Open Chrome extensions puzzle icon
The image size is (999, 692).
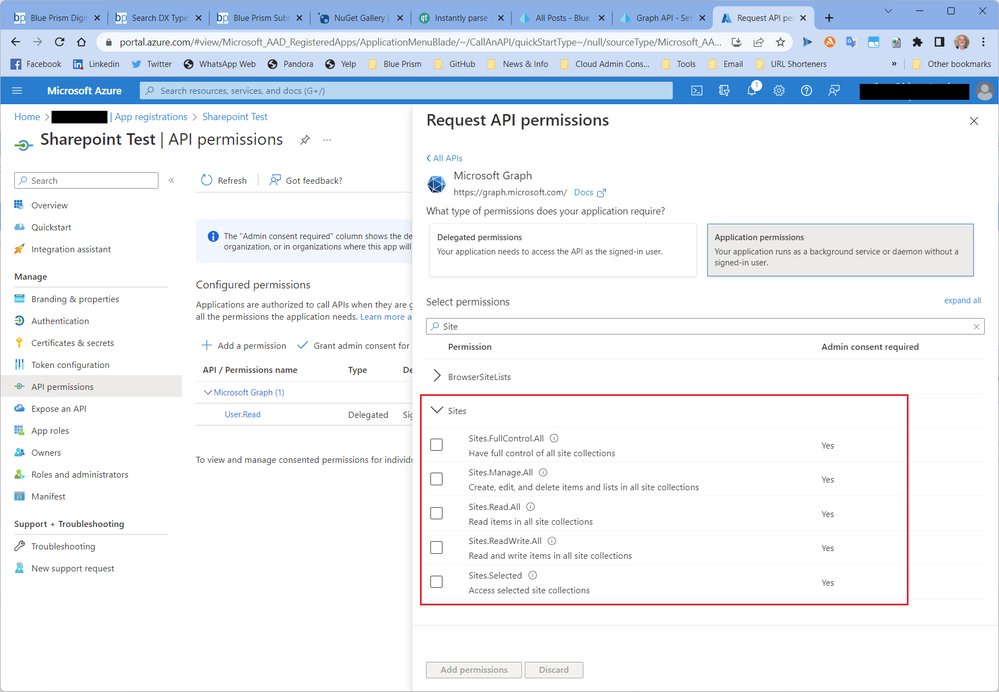pos(917,42)
